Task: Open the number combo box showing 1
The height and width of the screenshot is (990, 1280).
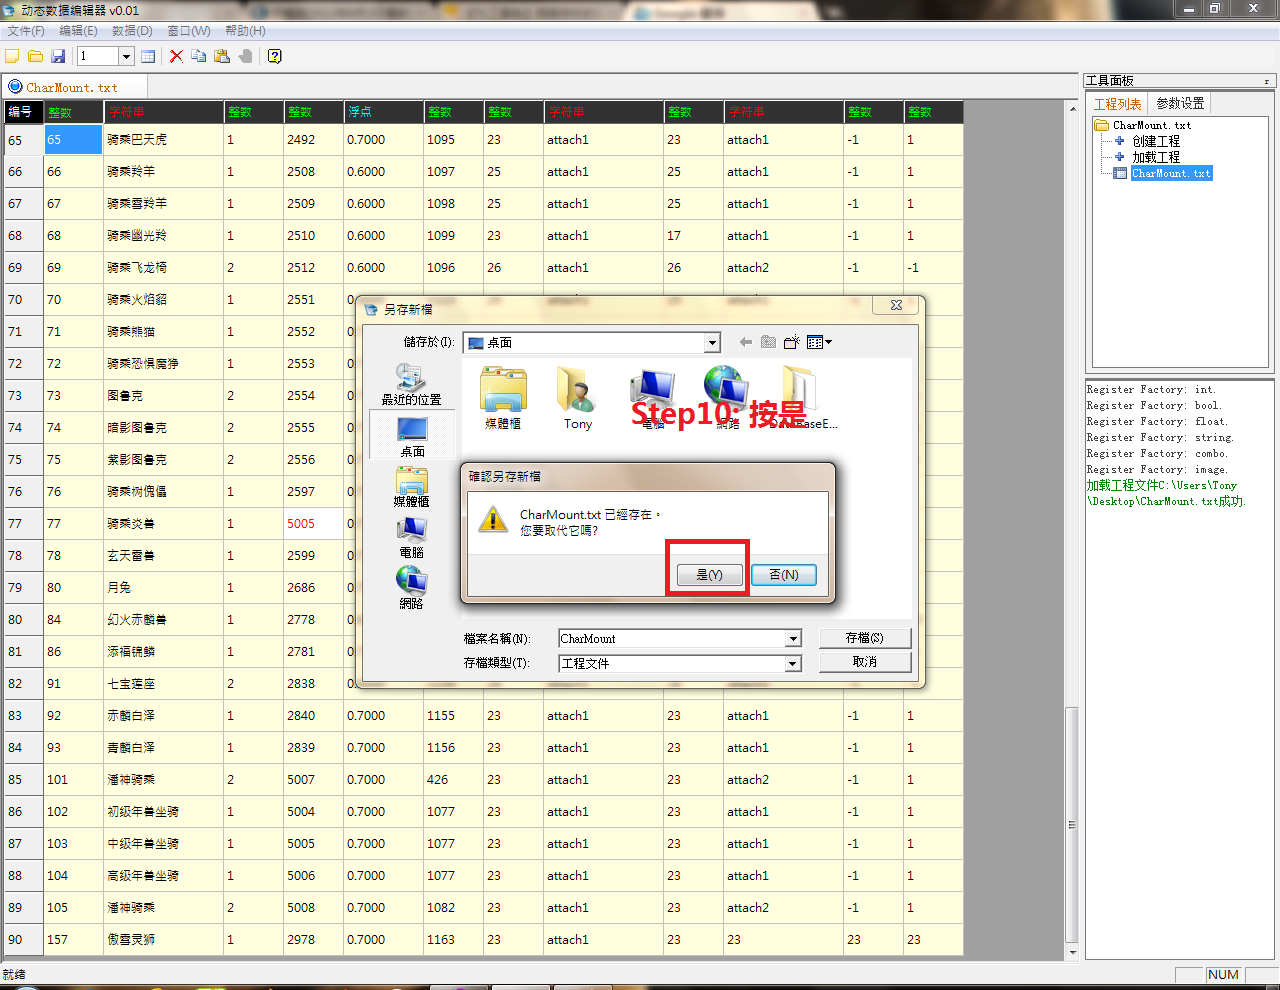Action: (x=126, y=56)
